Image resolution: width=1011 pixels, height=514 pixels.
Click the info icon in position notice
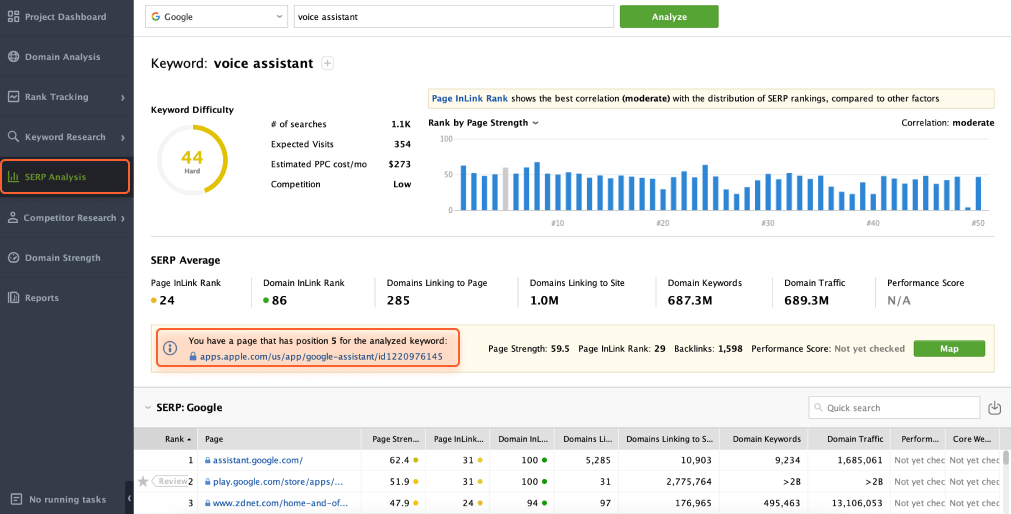click(171, 349)
